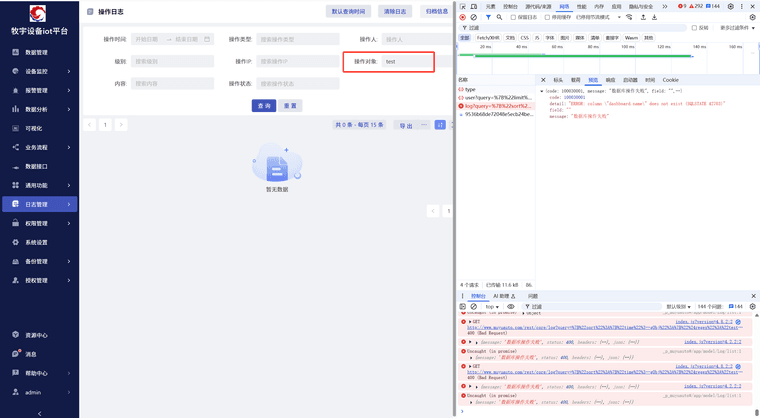Screen dimensions: 760x418
Task: Click export HAR download icon
Action: [654, 17]
